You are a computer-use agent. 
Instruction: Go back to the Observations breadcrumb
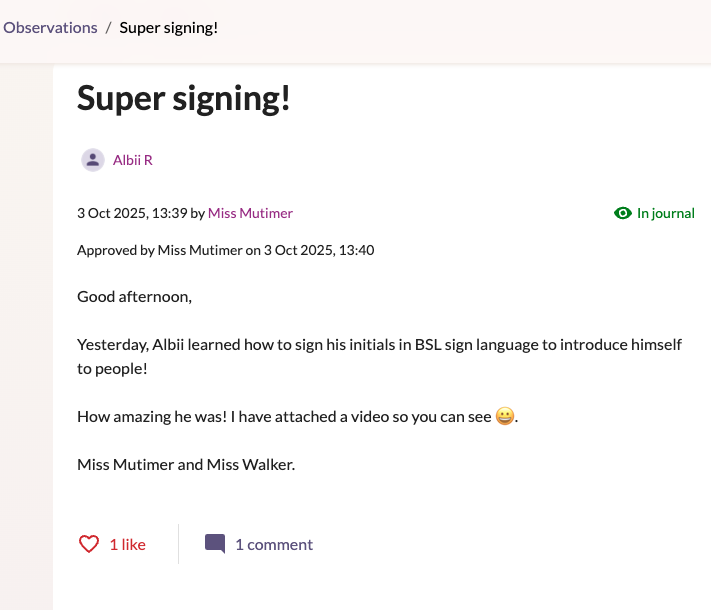(x=50, y=28)
